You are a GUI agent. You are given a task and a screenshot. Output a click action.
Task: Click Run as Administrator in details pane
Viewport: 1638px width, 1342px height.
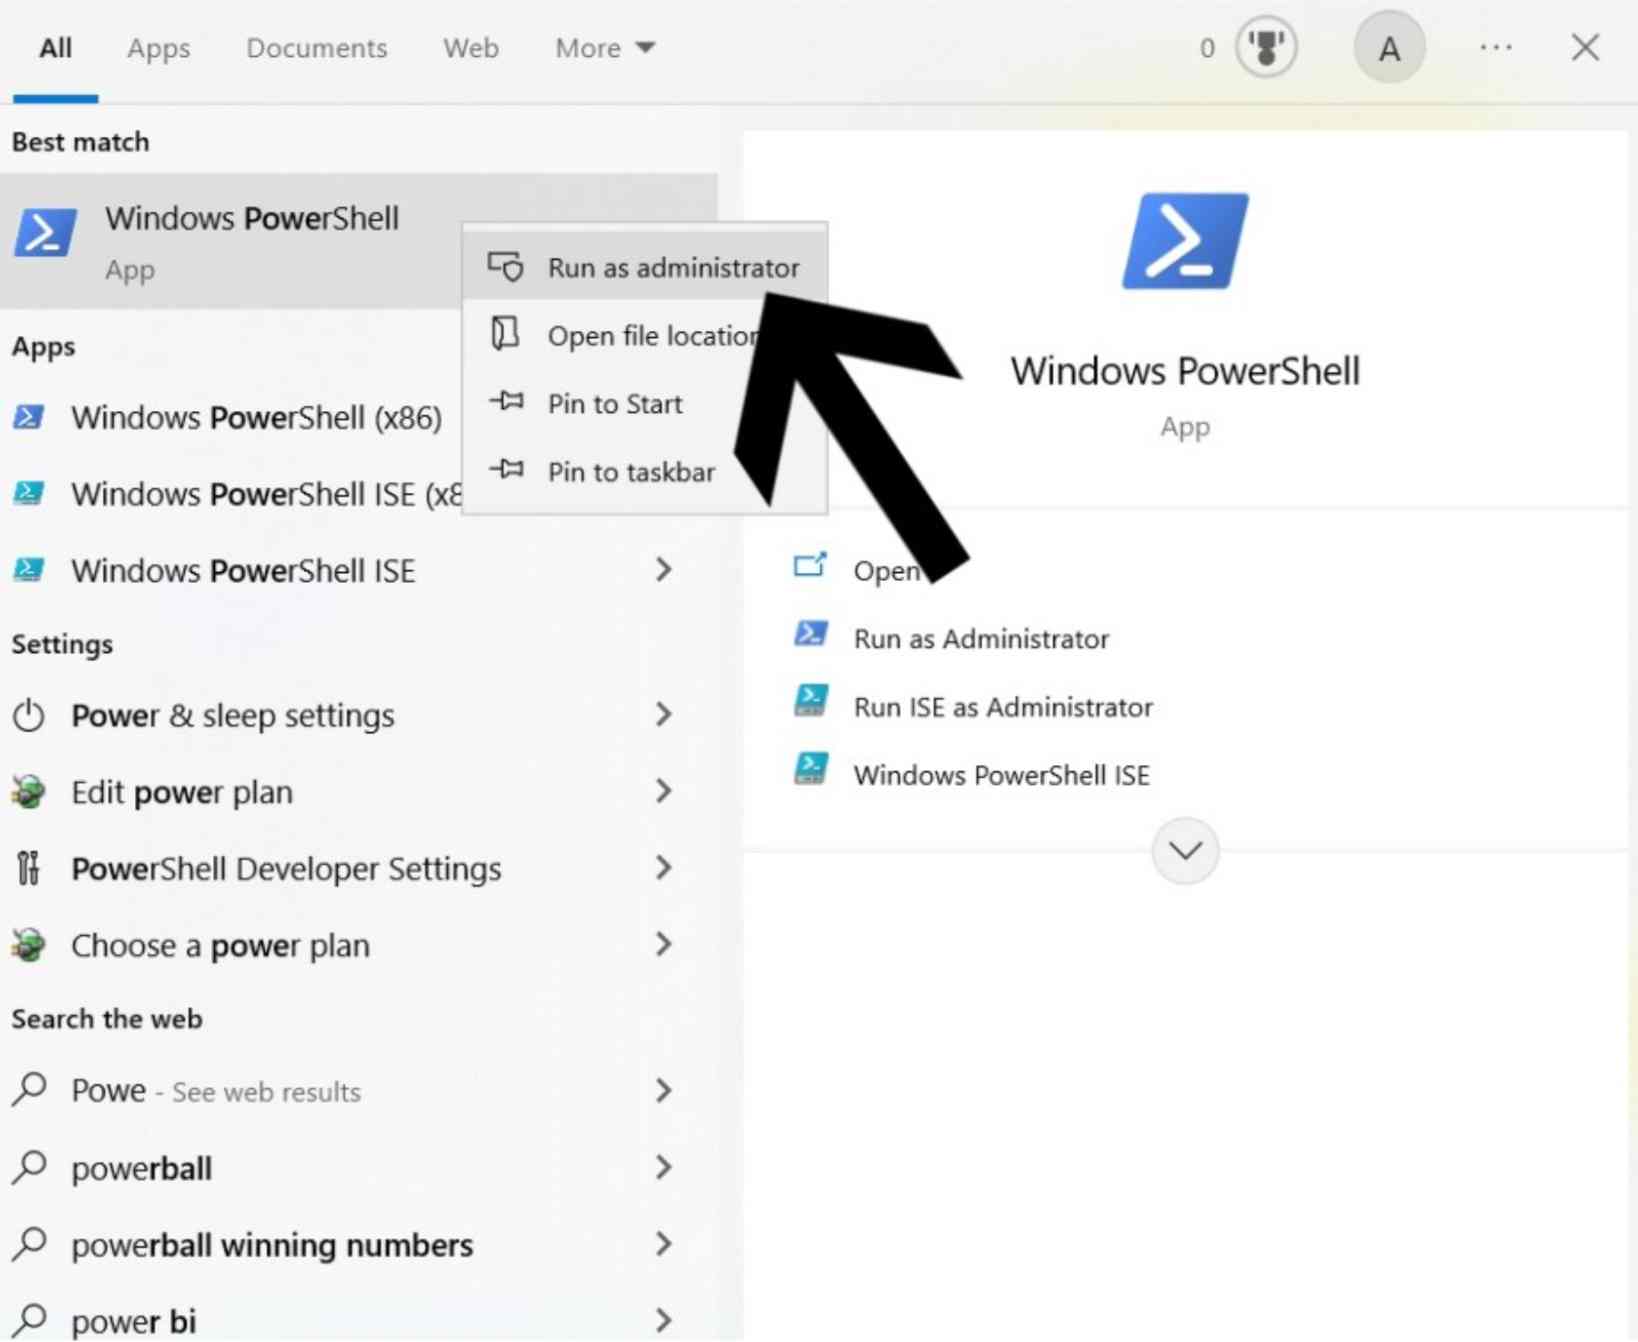point(981,639)
